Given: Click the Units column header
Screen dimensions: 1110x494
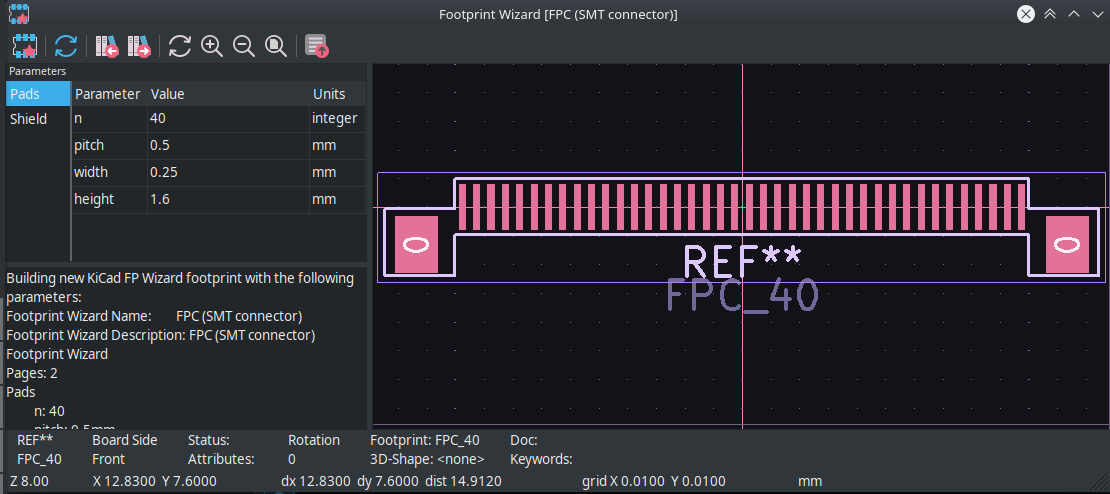Looking at the screenshot, I should (330, 94).
